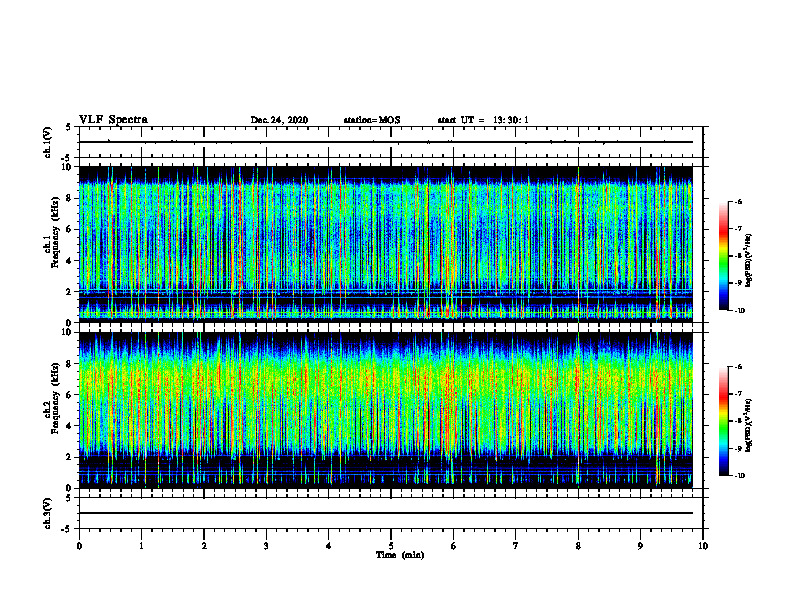Screen dimensions: 792x612
Task: Click the '-6' label on the ch.1 color scale
Action: (x=738, y=202)
